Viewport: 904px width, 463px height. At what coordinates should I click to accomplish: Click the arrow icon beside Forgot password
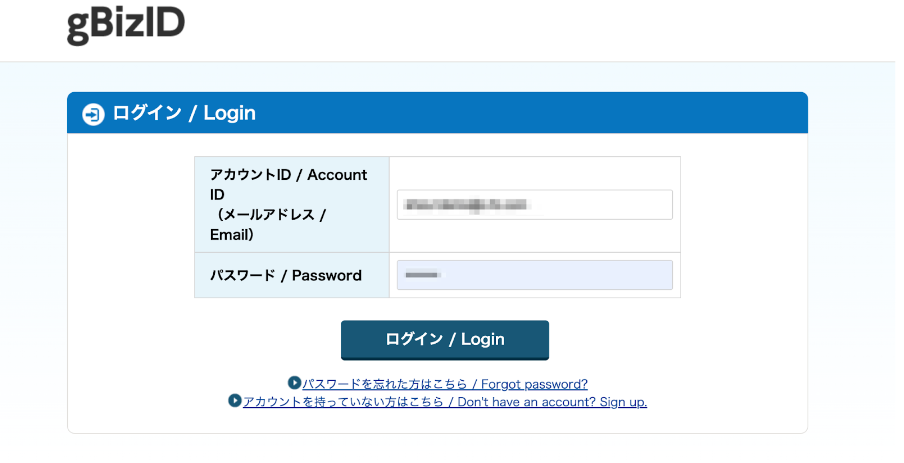pyautogui.click(x=294, y=383)
